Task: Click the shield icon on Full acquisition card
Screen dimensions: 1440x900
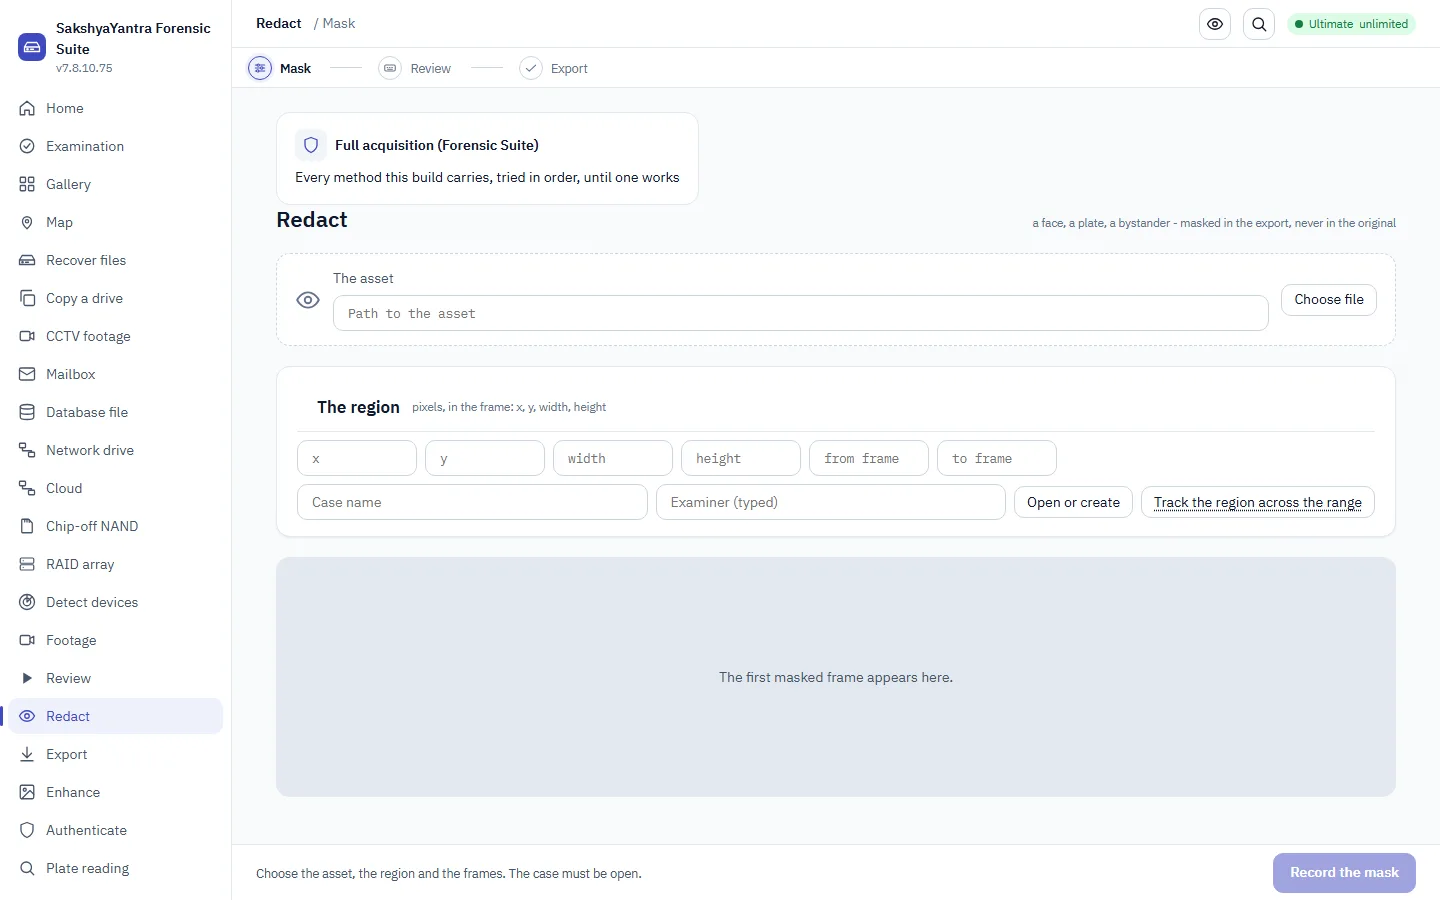Action: pos(311,145)
